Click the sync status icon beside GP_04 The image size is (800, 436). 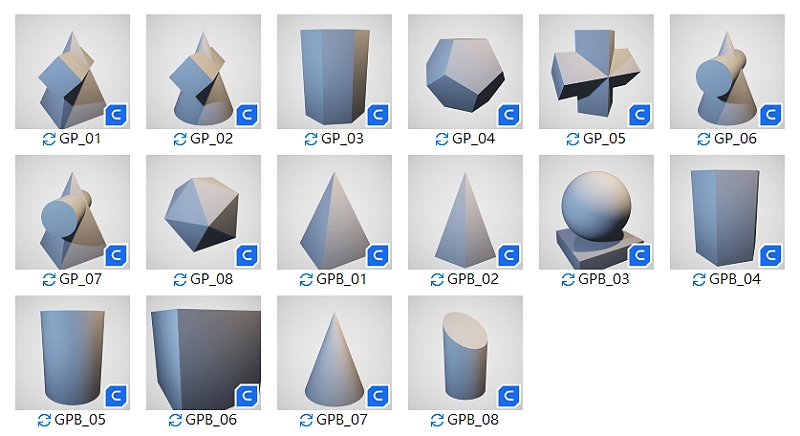point(442,139)
